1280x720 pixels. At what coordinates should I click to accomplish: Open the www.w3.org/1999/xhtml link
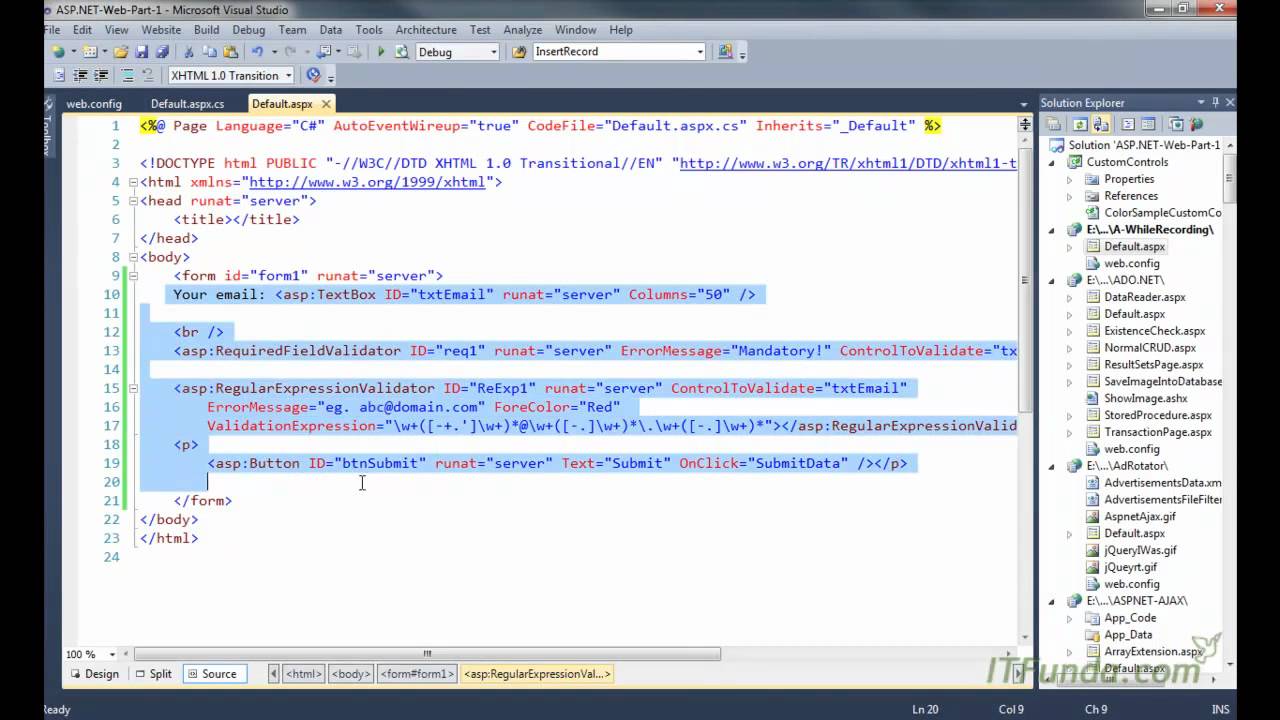(367, 182)
